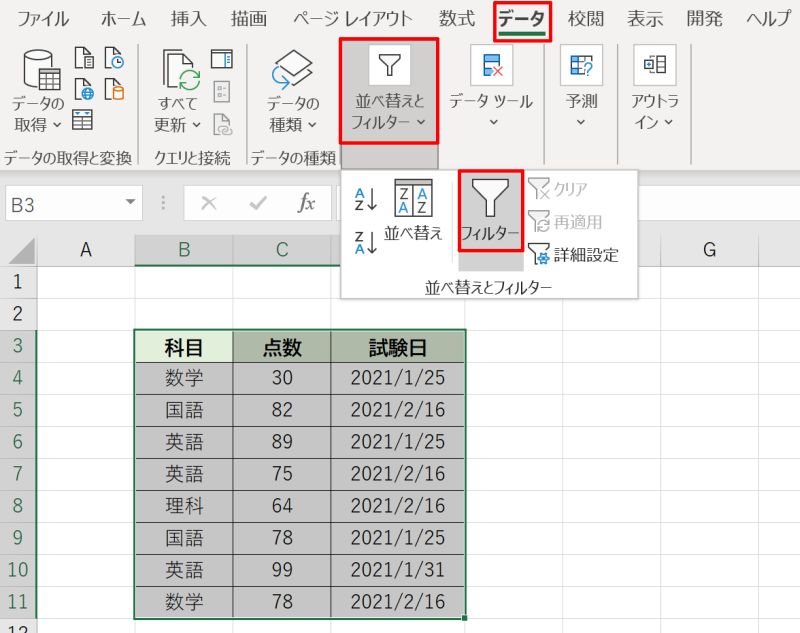Click the row 7 header
This screenshot has width=800, height=633.
(x=17, y=474)
